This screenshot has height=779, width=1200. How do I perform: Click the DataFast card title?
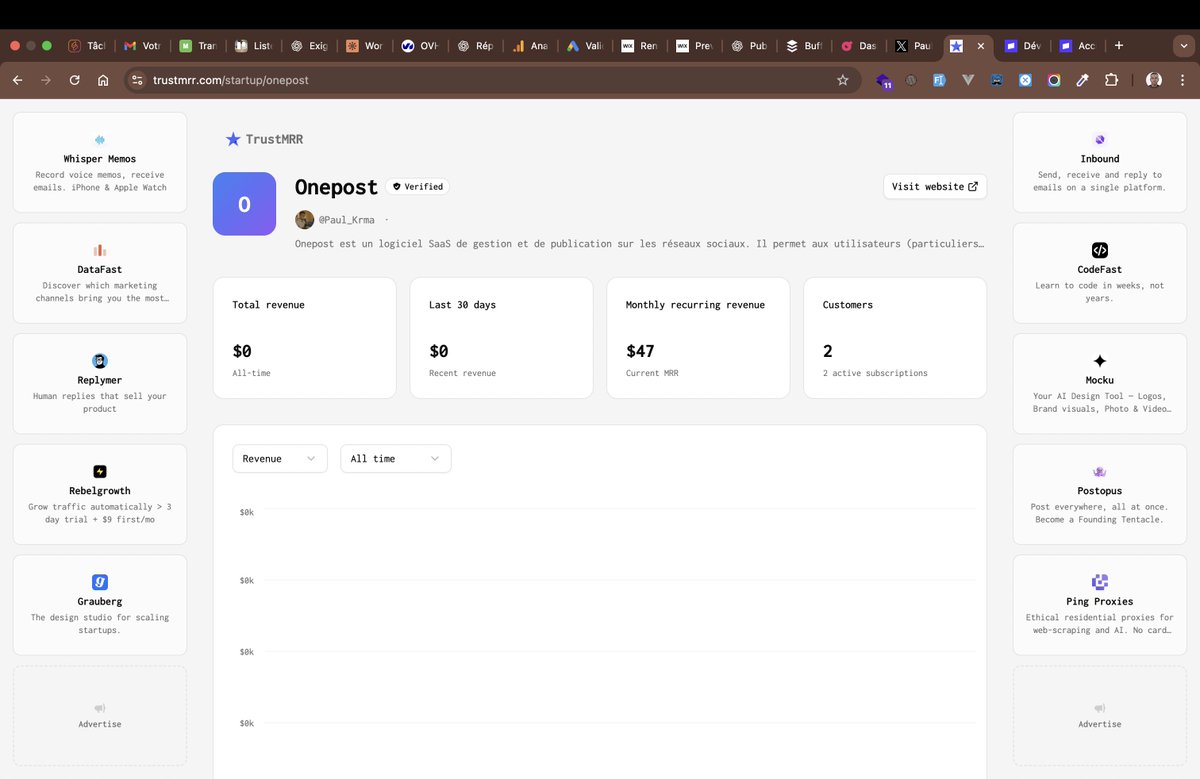coord(100,270)
